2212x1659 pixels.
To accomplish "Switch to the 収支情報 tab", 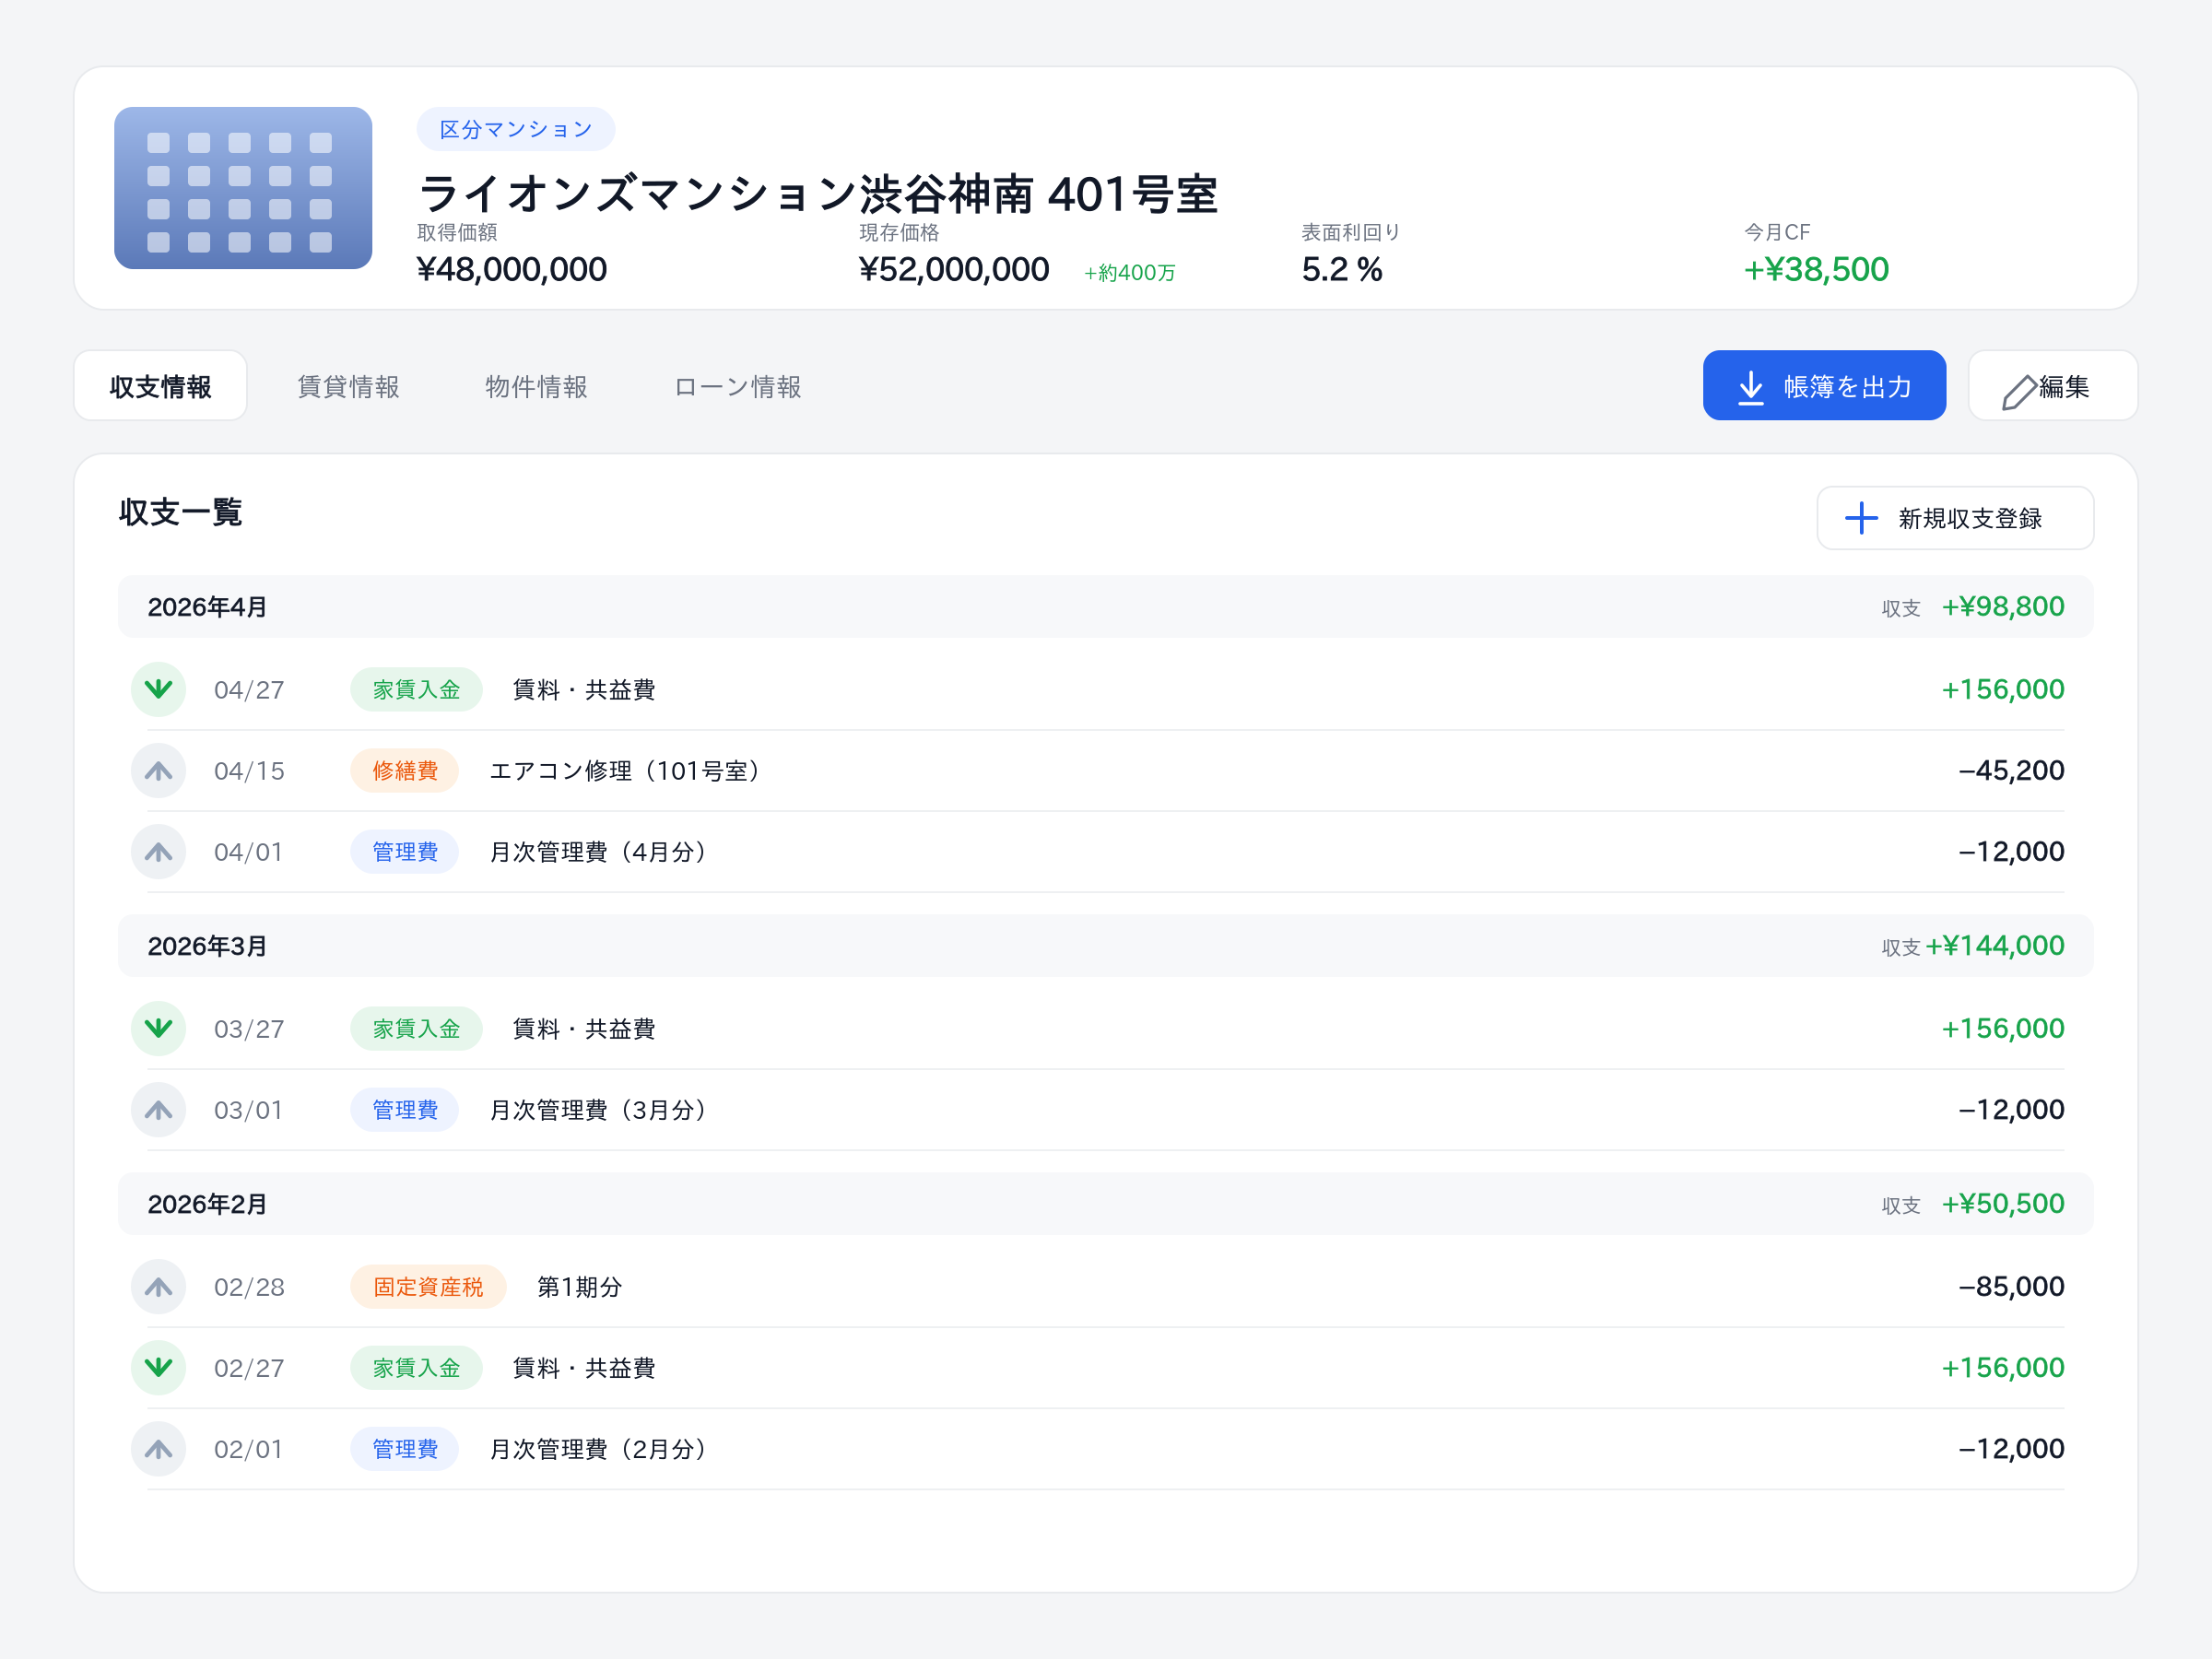I will coord(160,386).
